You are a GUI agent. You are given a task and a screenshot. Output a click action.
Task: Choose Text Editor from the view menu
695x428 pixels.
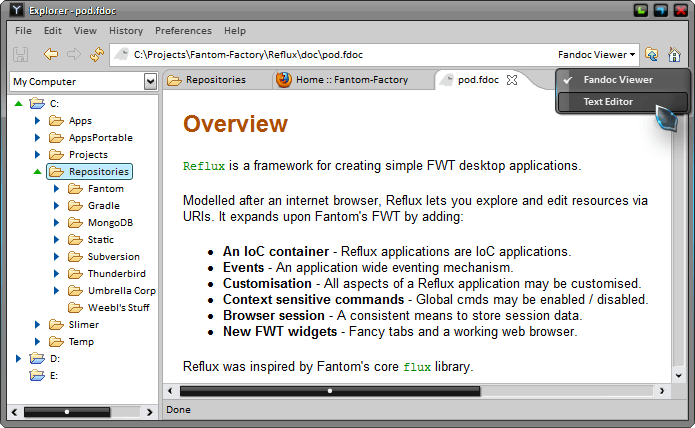coord(608,101)
